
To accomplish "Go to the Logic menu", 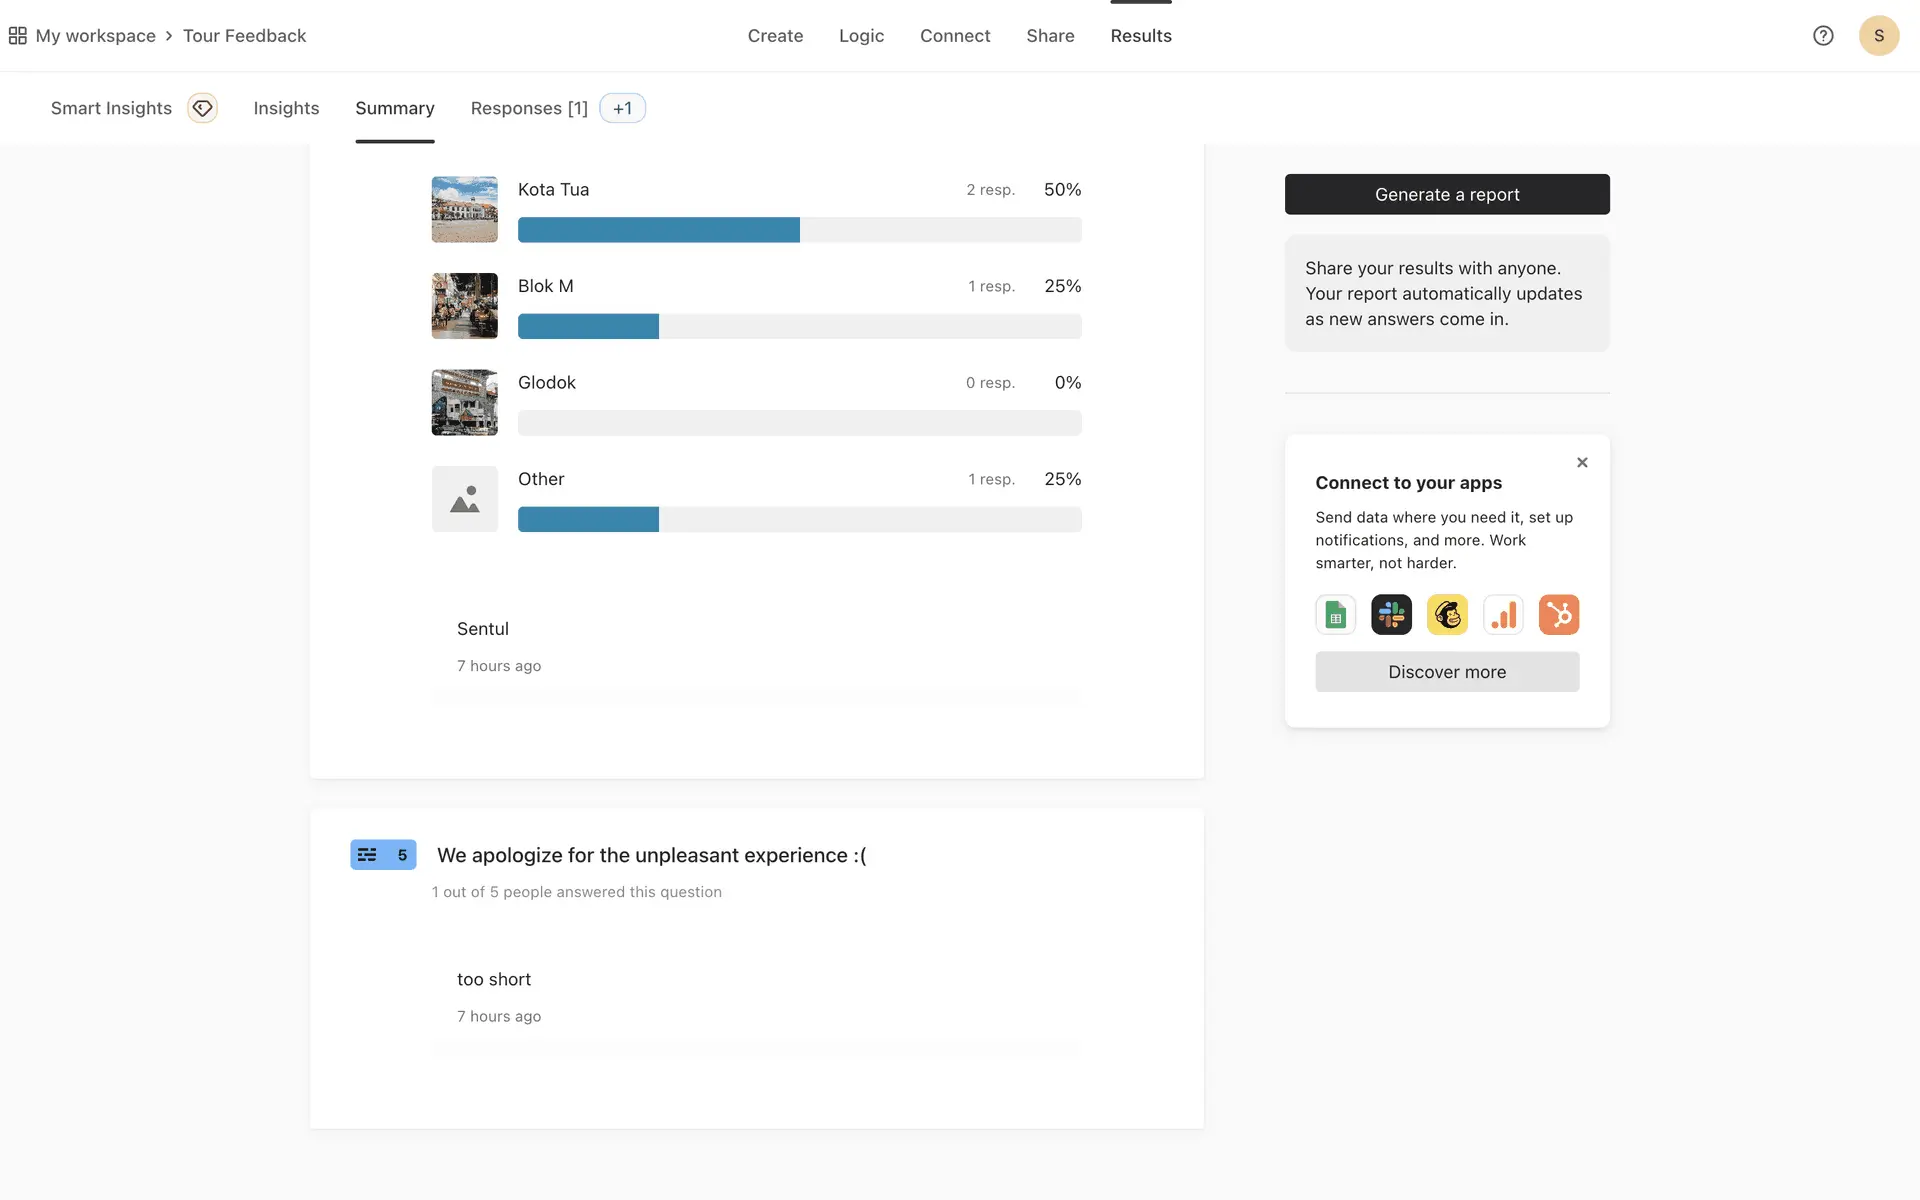I will pyautogui.click(x=861, y=36).
